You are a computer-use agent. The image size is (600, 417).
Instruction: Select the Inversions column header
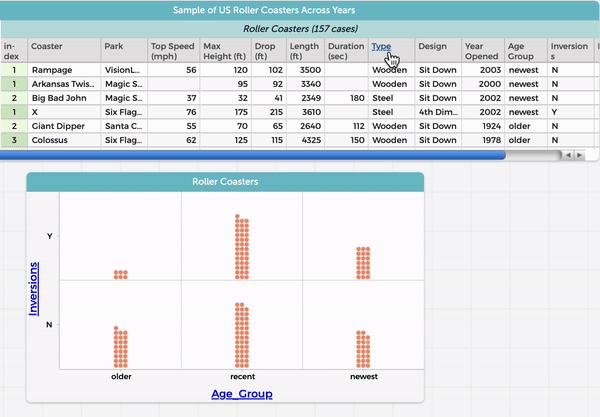point(570,50)
